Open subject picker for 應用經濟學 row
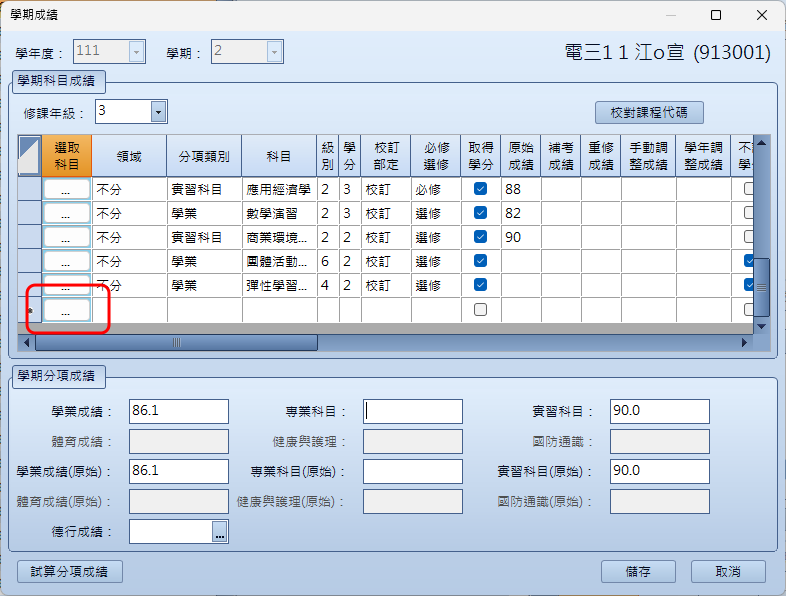 tap(67, 189)
